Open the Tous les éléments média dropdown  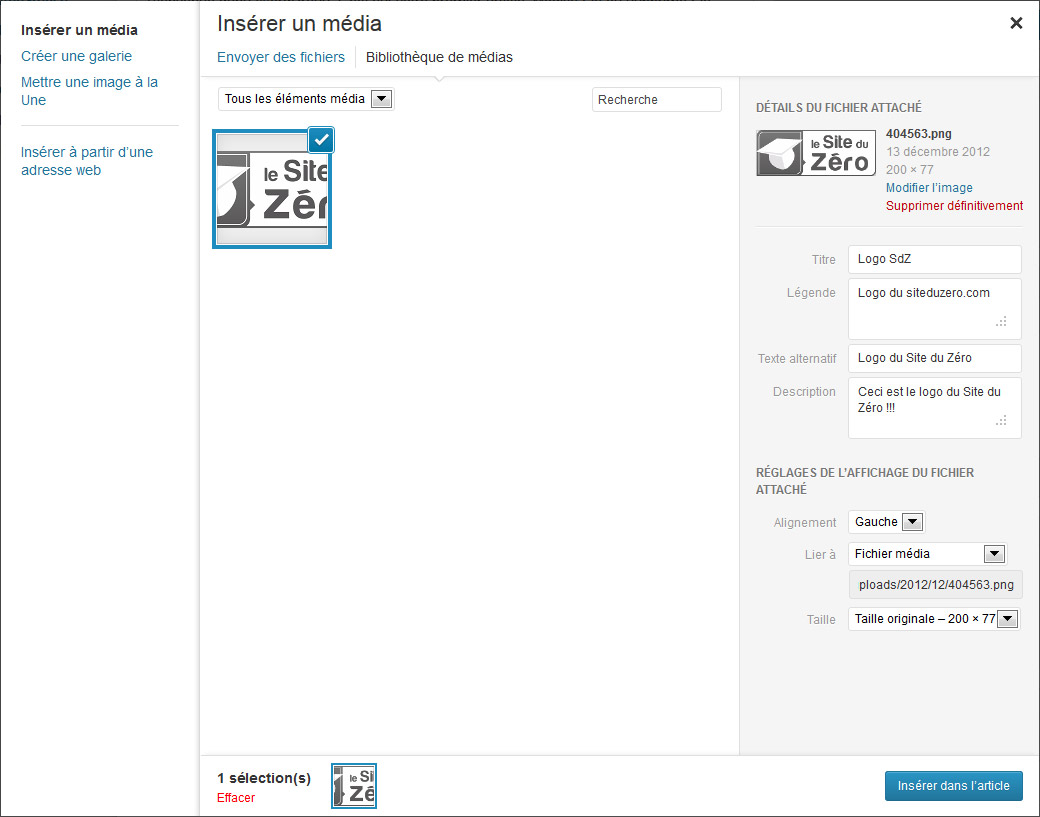(306, 99)
